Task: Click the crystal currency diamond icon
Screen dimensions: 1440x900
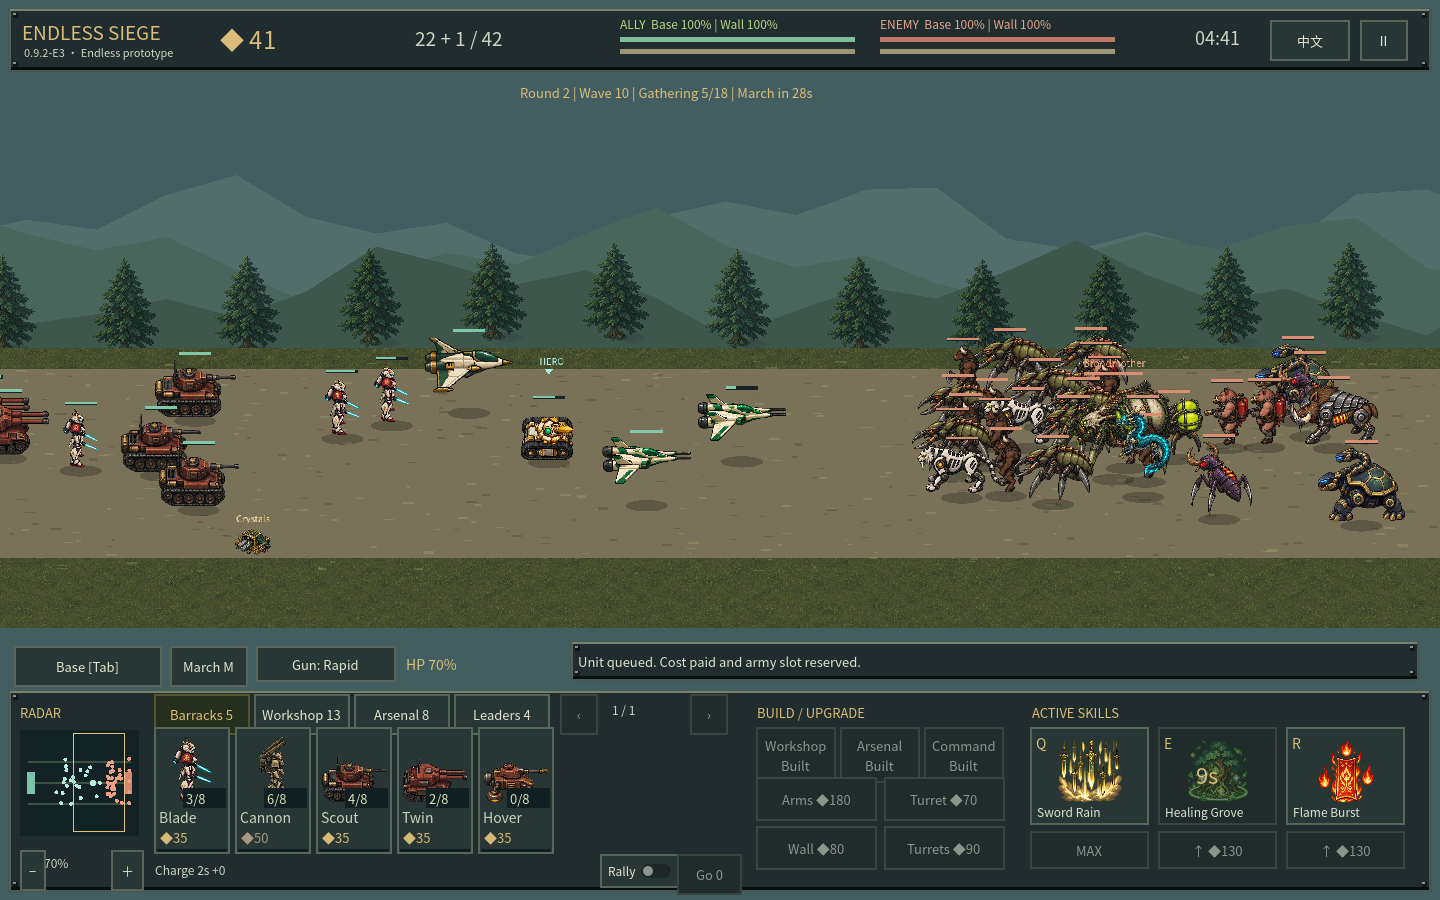Action: click(232, 40)
